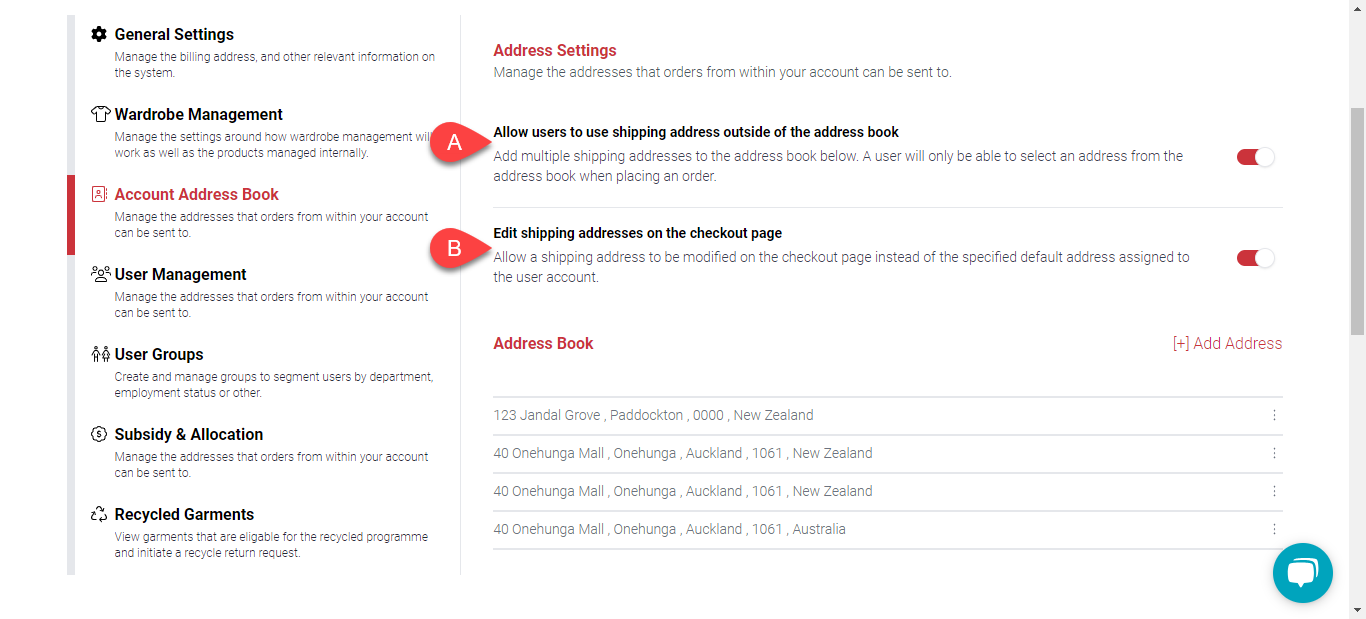Click the General Settings gear icon
Viewport: 1366px width, 619px height.
click(99, 34)
